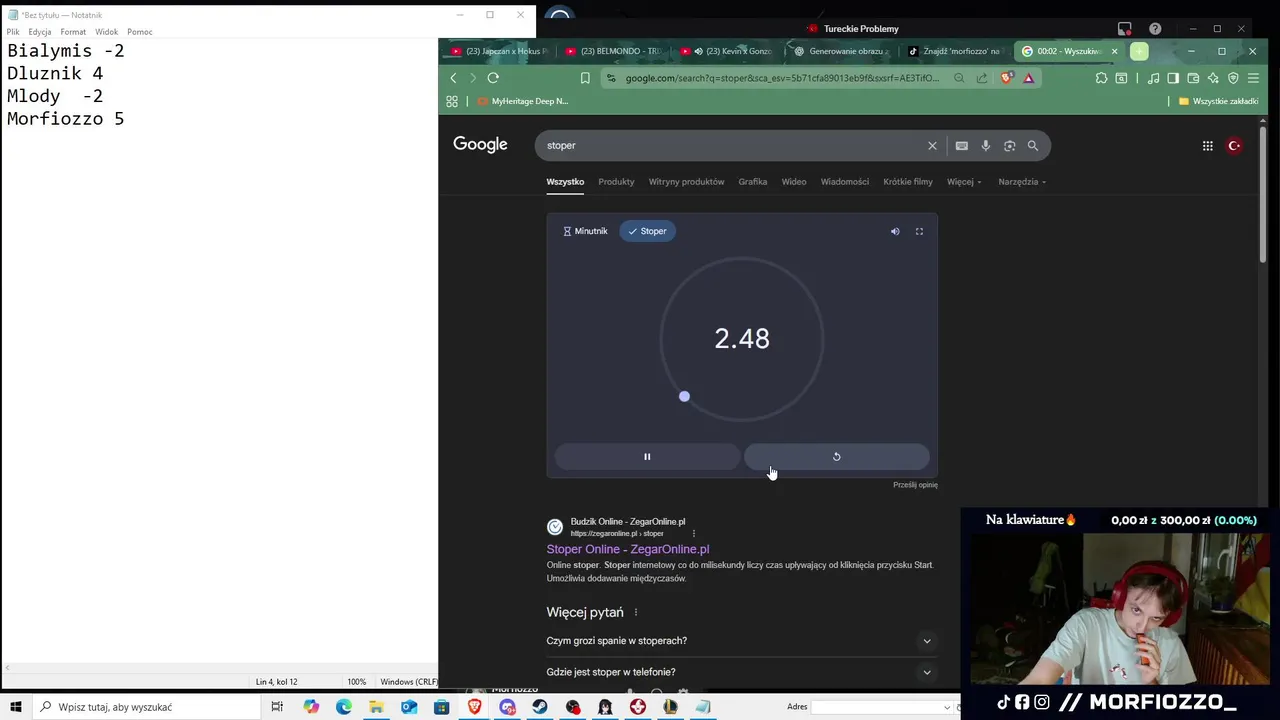Open the on-screen keyboard in search
This screenshot has width=1280, height=720.
point(962,146)
